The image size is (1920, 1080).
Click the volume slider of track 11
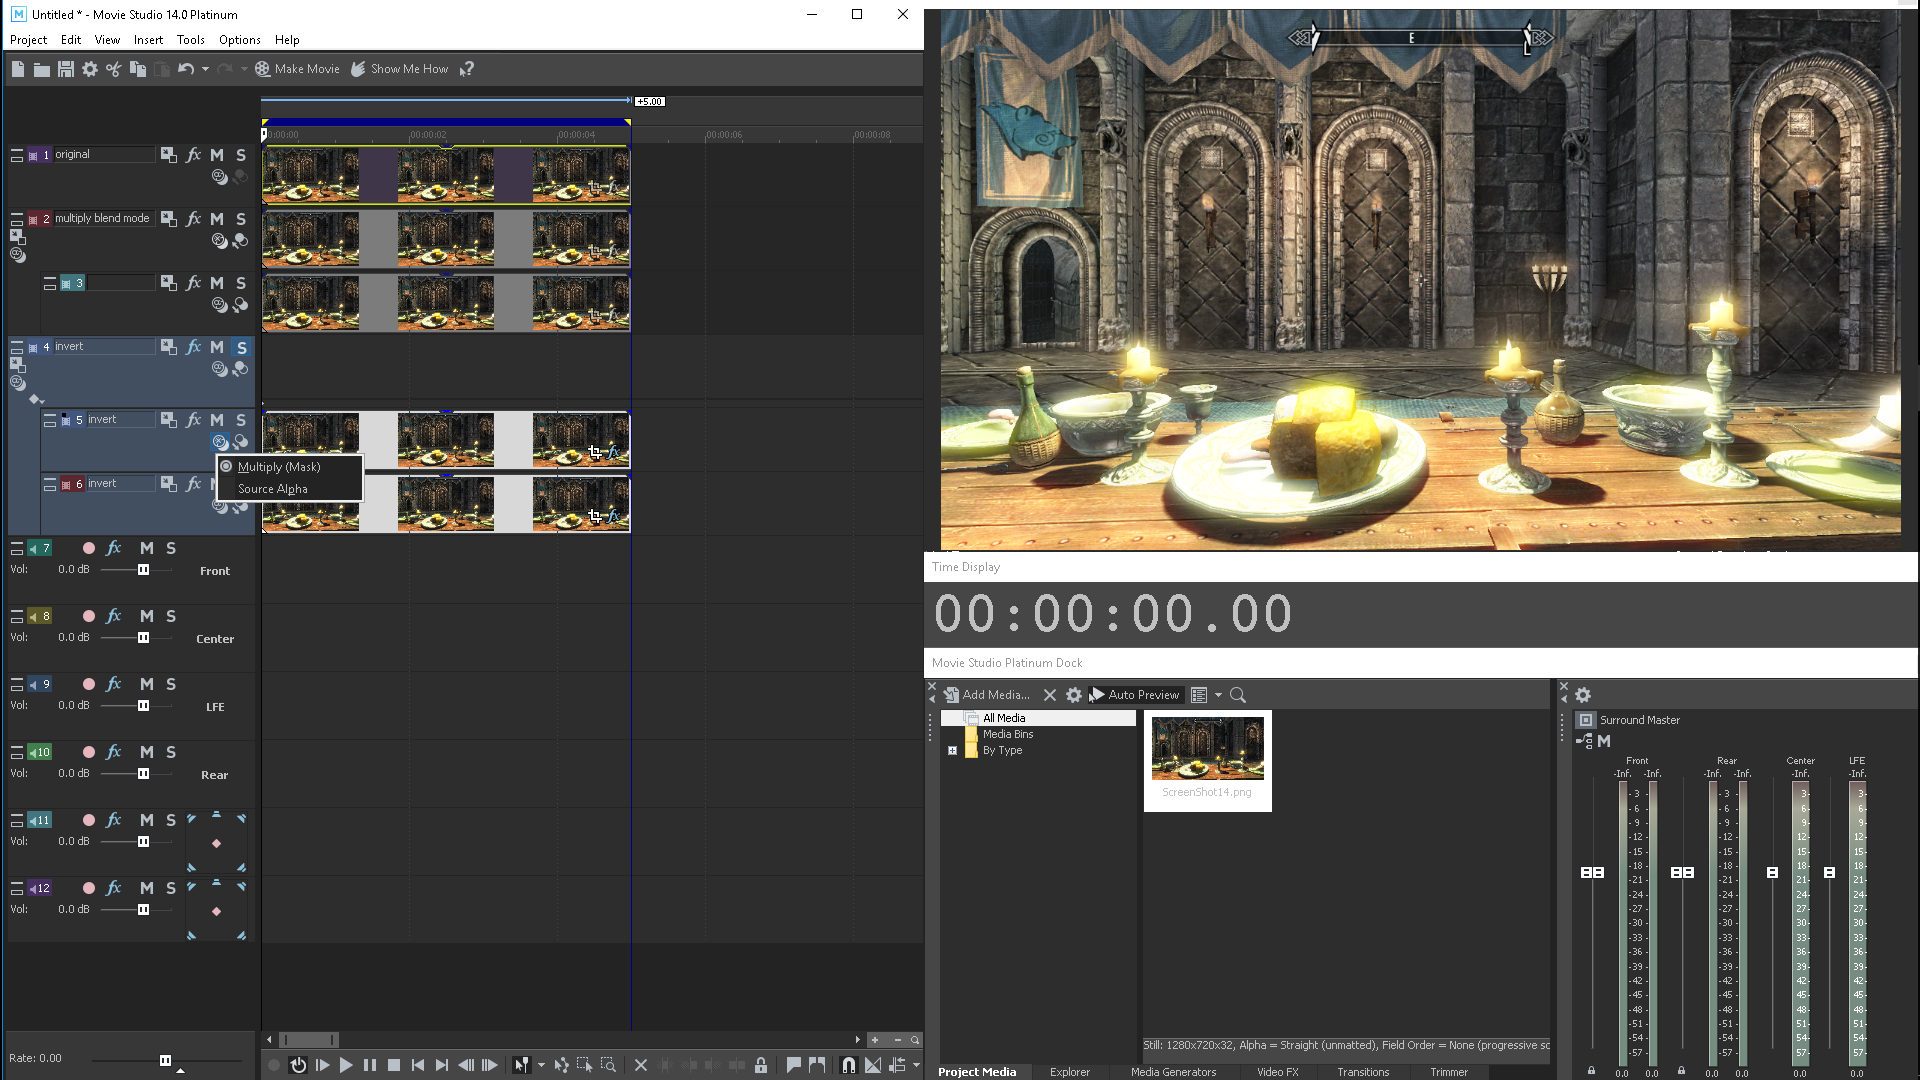[143, 842]
